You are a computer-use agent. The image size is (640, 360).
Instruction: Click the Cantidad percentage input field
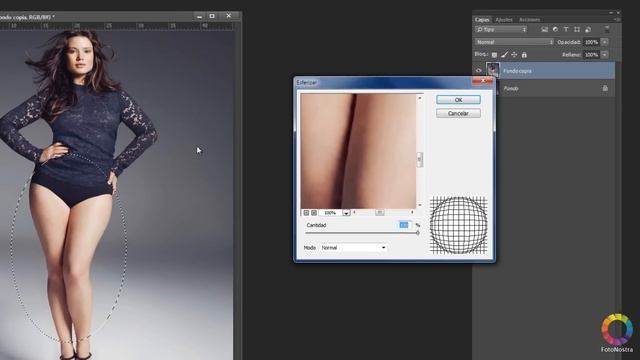[404, 225]
